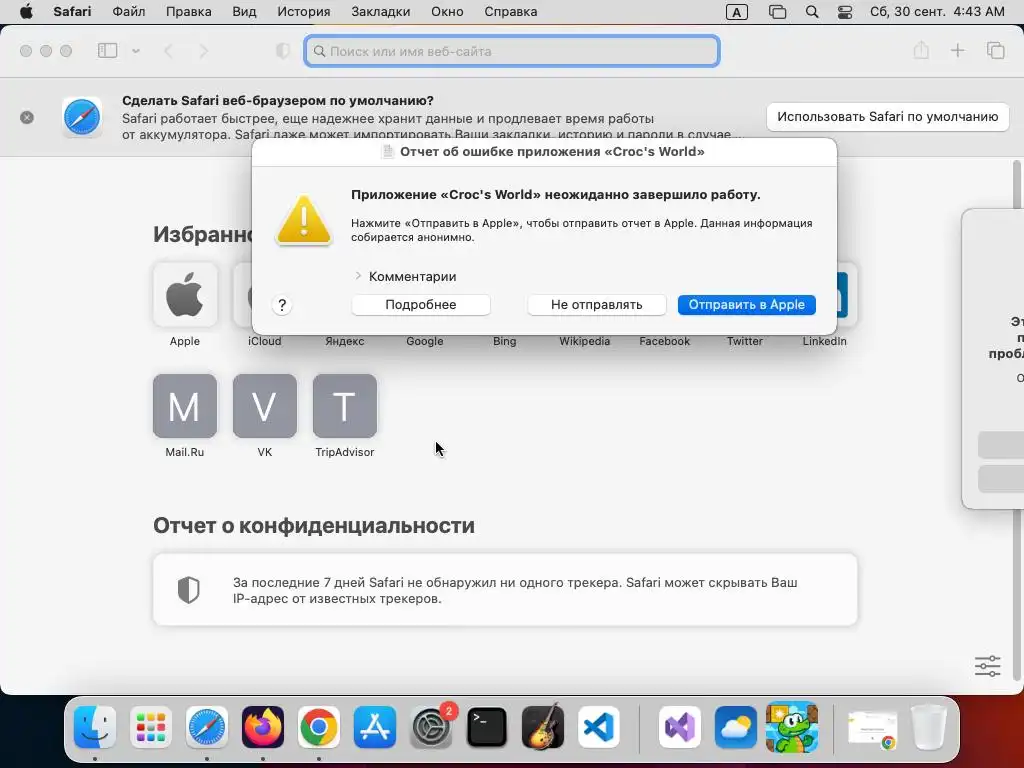Focus the search or website address field
Screen dimensions: 1024x768
512,51
